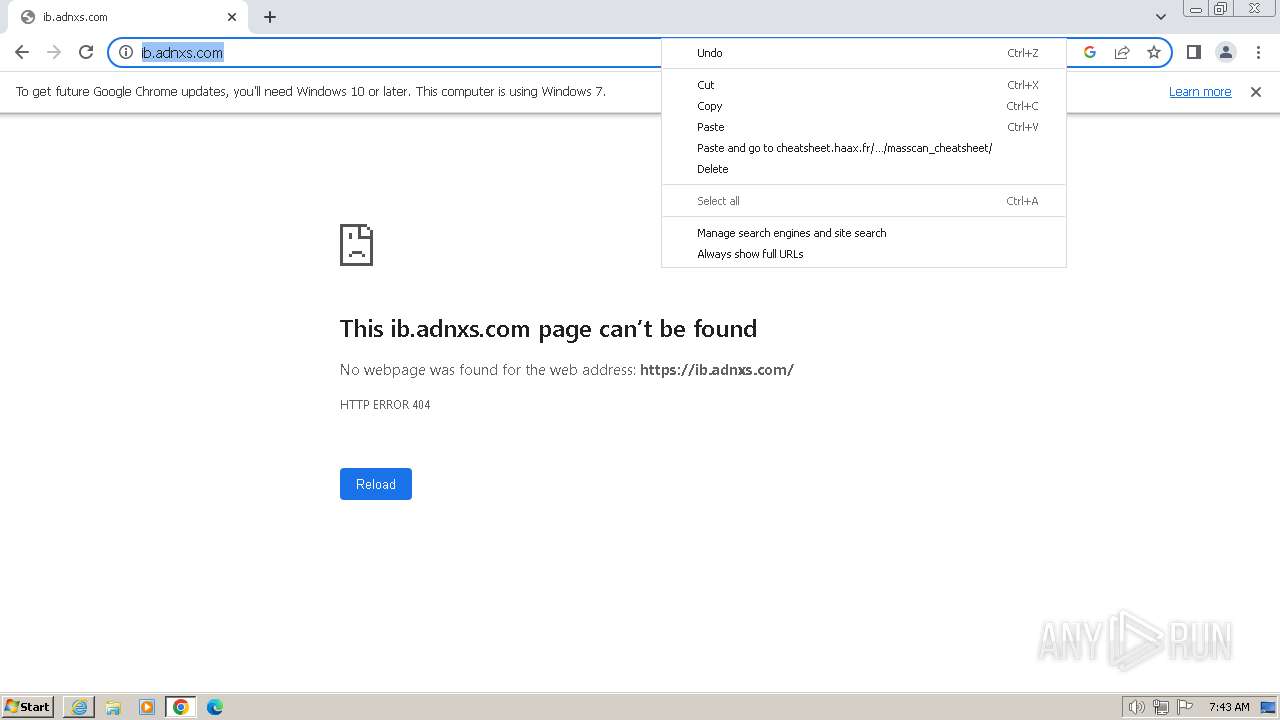Viewport: 1280px width, 720px height.
Task: Click the sad page error icon
Action: pos(357,245)
